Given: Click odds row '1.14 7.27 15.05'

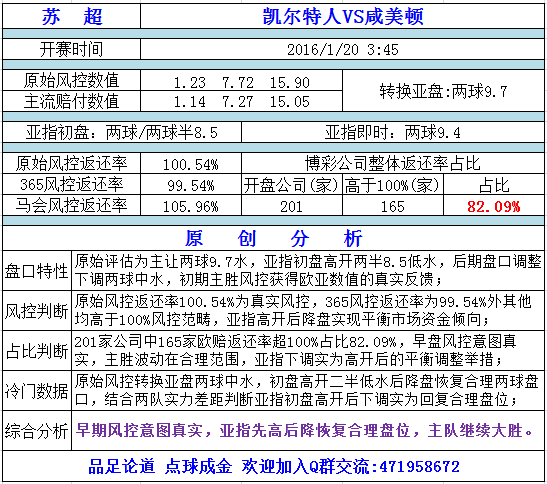Looking at the screenshot, I should click(x=241, y=102).
